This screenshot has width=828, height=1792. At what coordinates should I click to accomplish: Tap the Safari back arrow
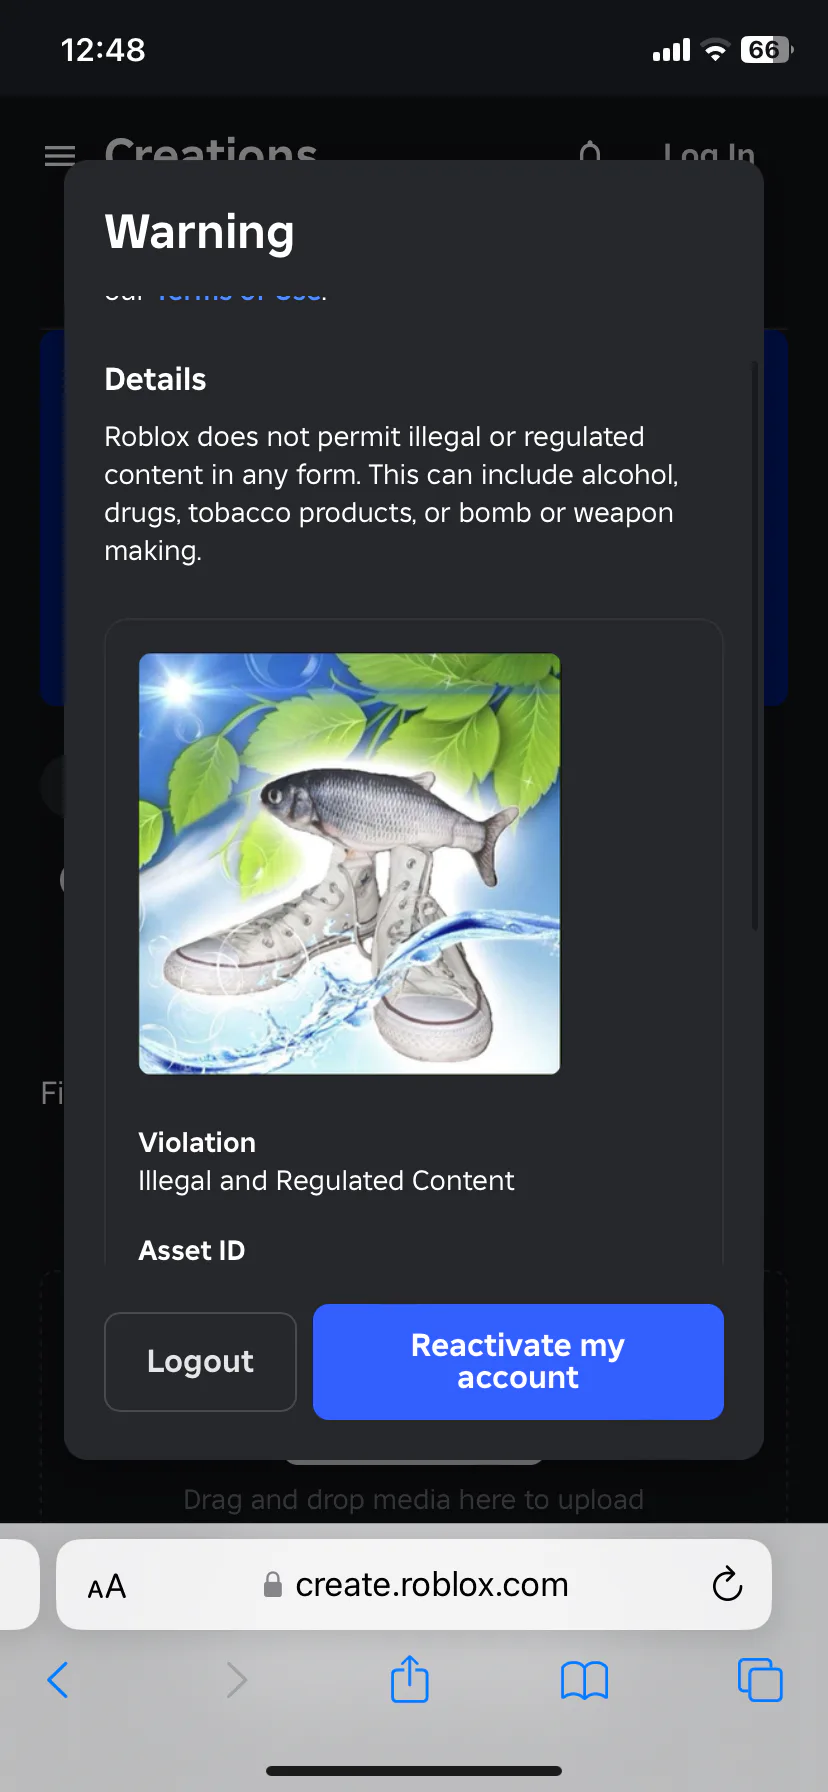point(58,1680)
